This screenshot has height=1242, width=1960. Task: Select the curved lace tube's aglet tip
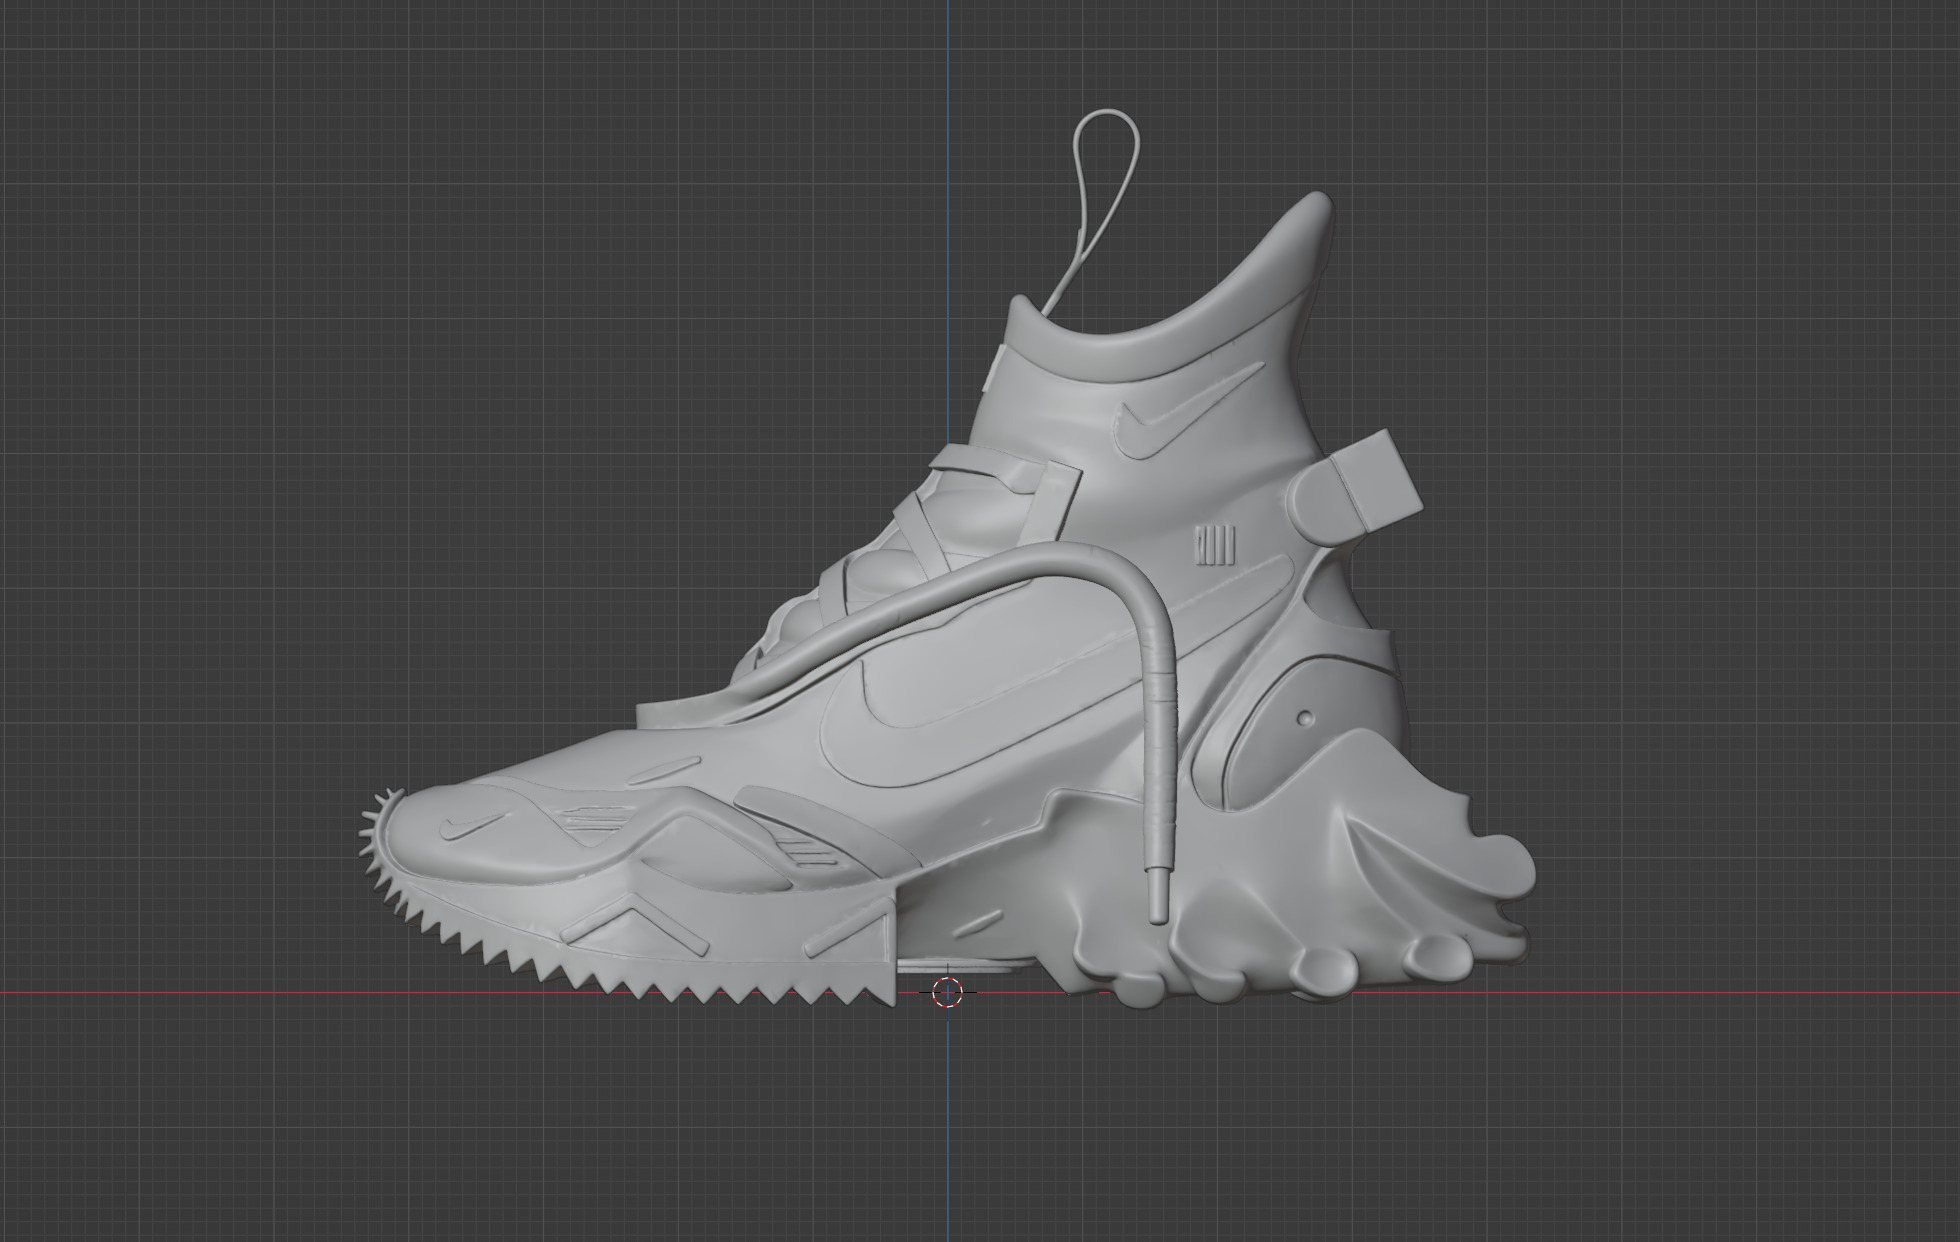pos(1156,896)
